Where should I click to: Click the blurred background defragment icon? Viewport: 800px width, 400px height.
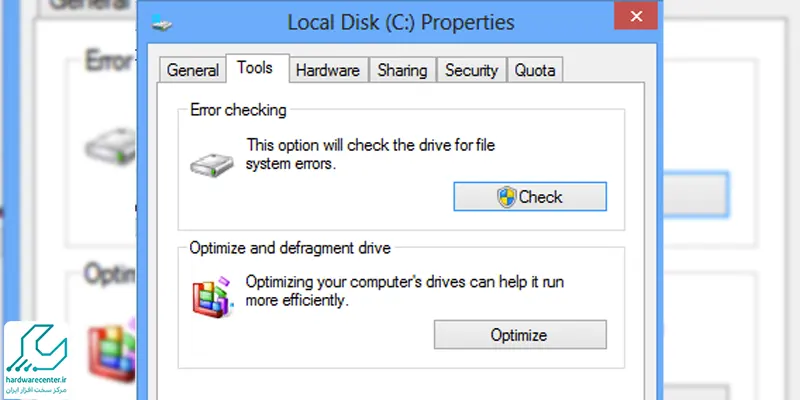click(112, 349)
